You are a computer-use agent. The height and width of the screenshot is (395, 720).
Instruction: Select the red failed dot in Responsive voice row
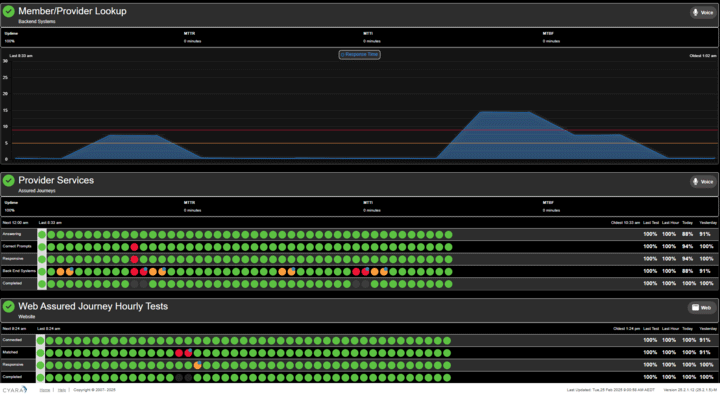click(x=134, y=260)
